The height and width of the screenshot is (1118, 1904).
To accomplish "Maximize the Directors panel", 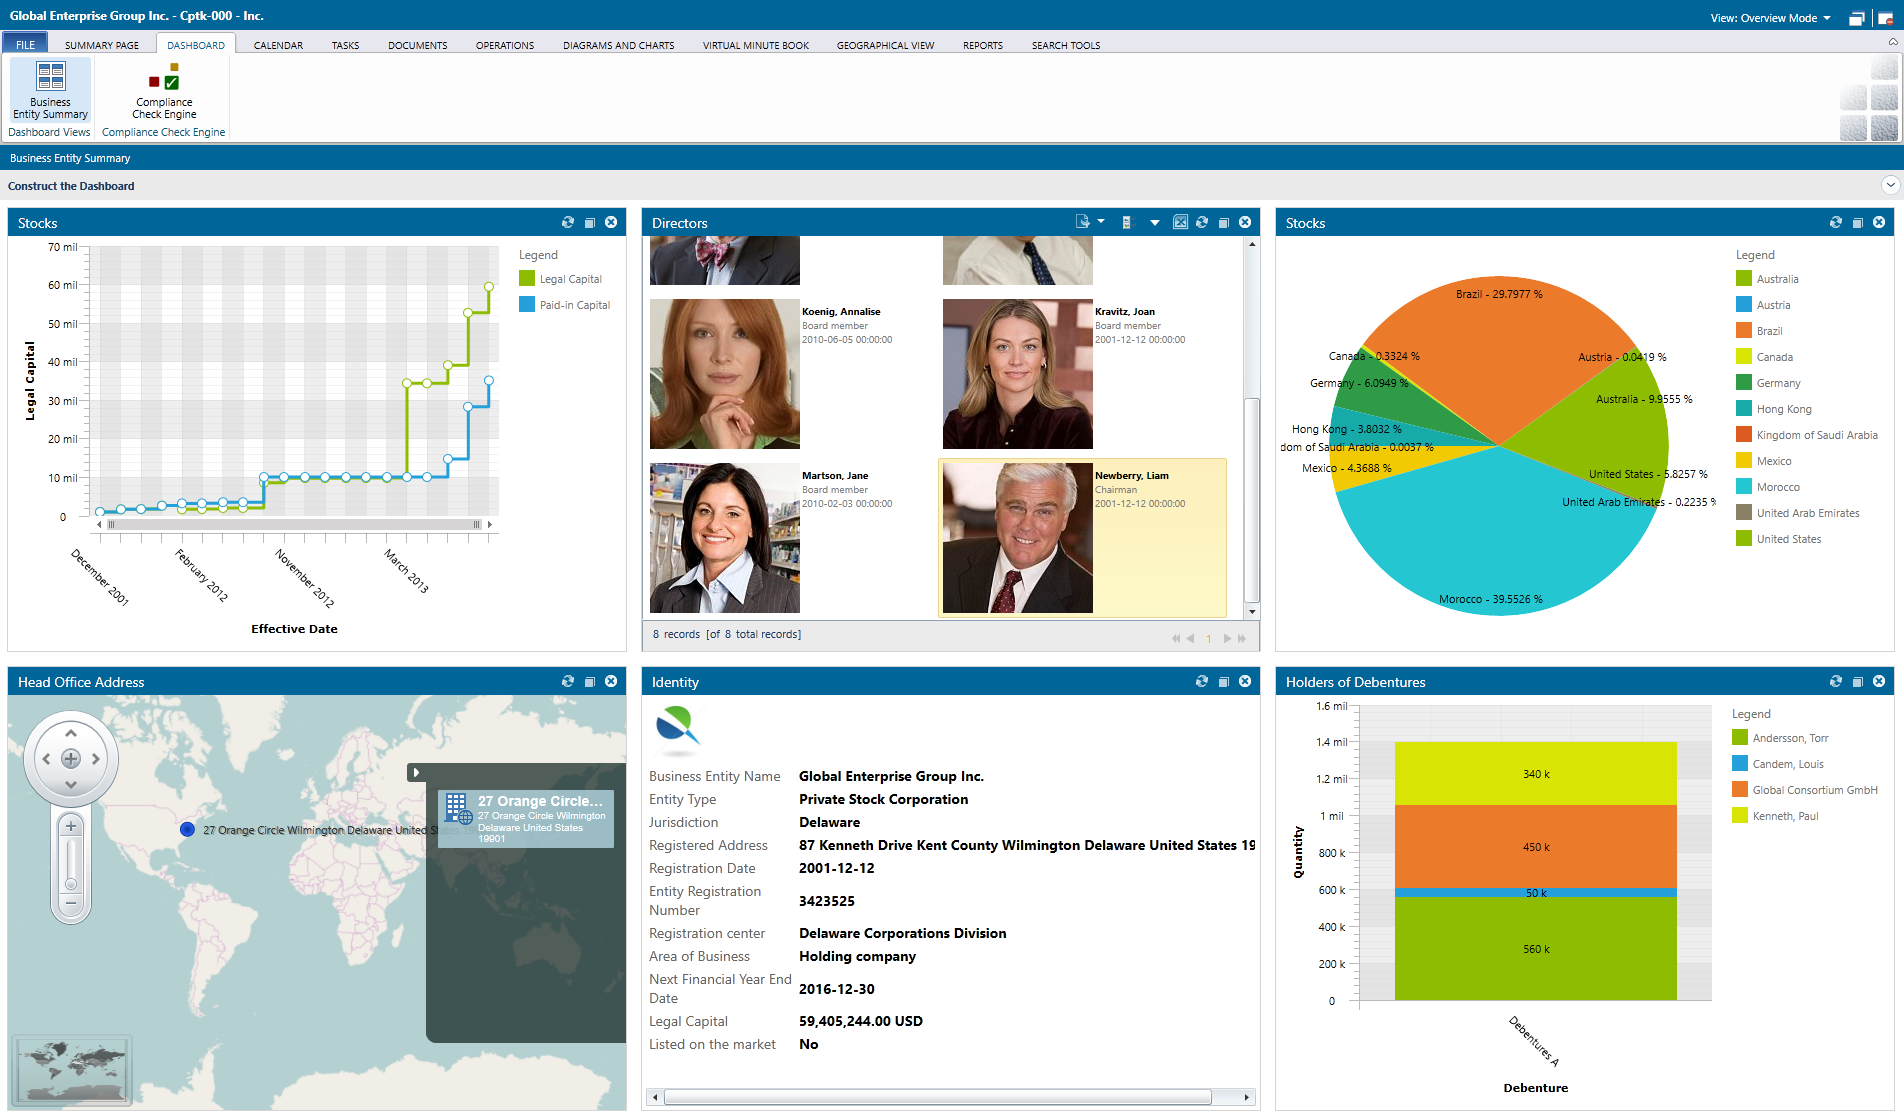I will (1224, 223).
